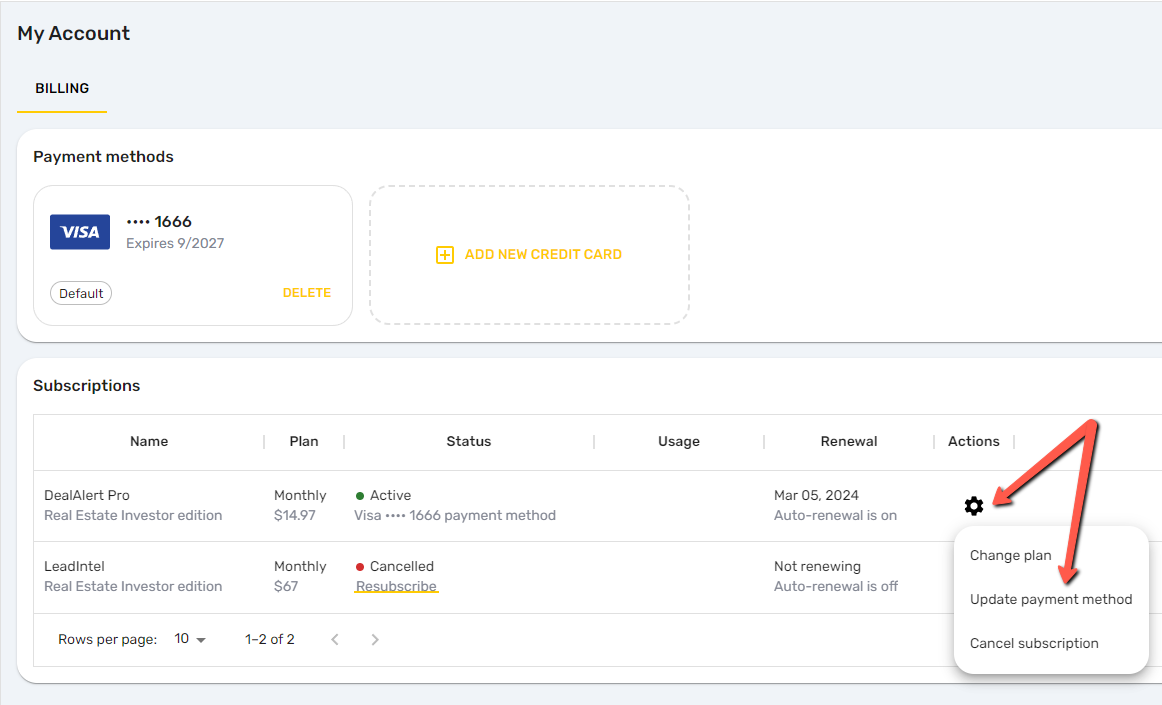1162x705 pixels.
Task: Select Cancel subscription menu entry
Action: [x=1034, y=643]
